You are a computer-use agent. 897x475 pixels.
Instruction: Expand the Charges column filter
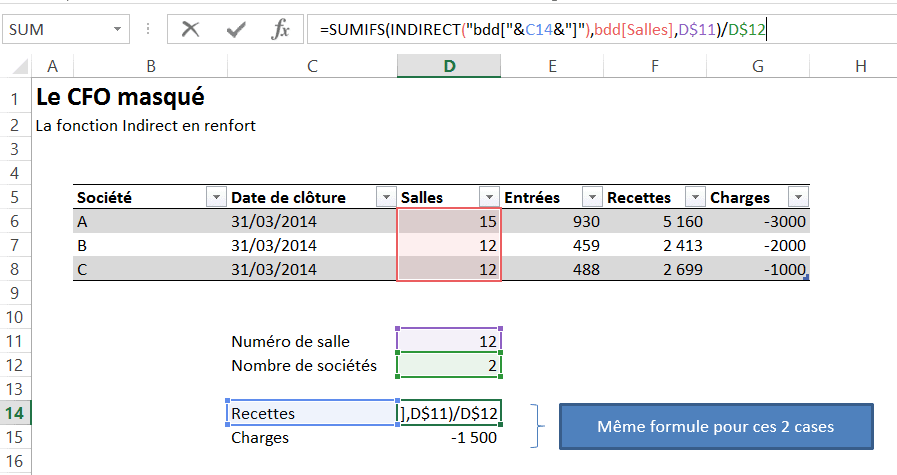[x=797, y=198]
